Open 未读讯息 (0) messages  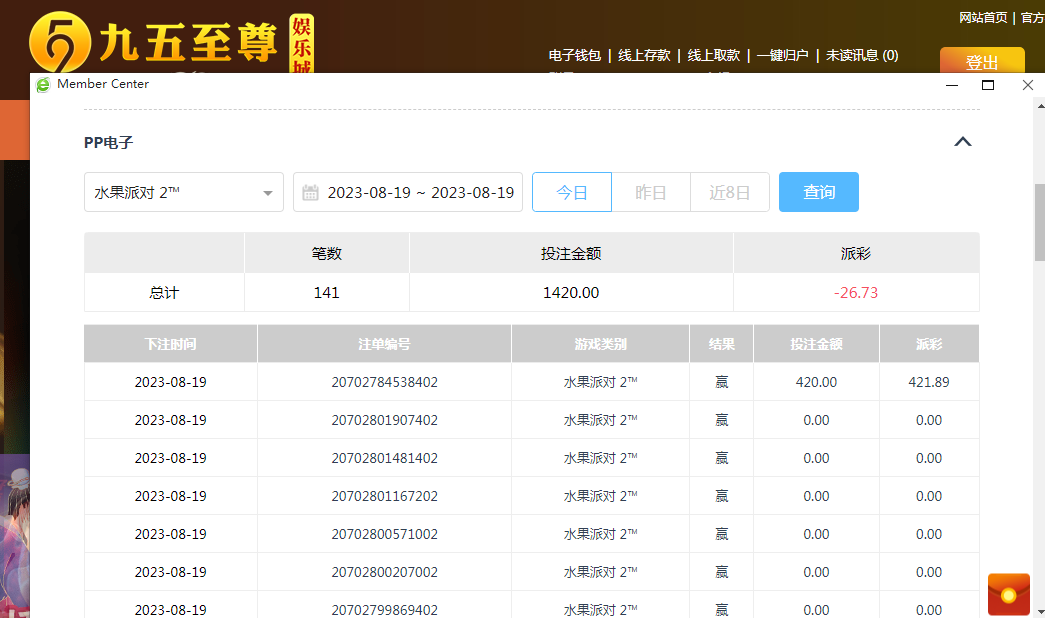point(861,56)
